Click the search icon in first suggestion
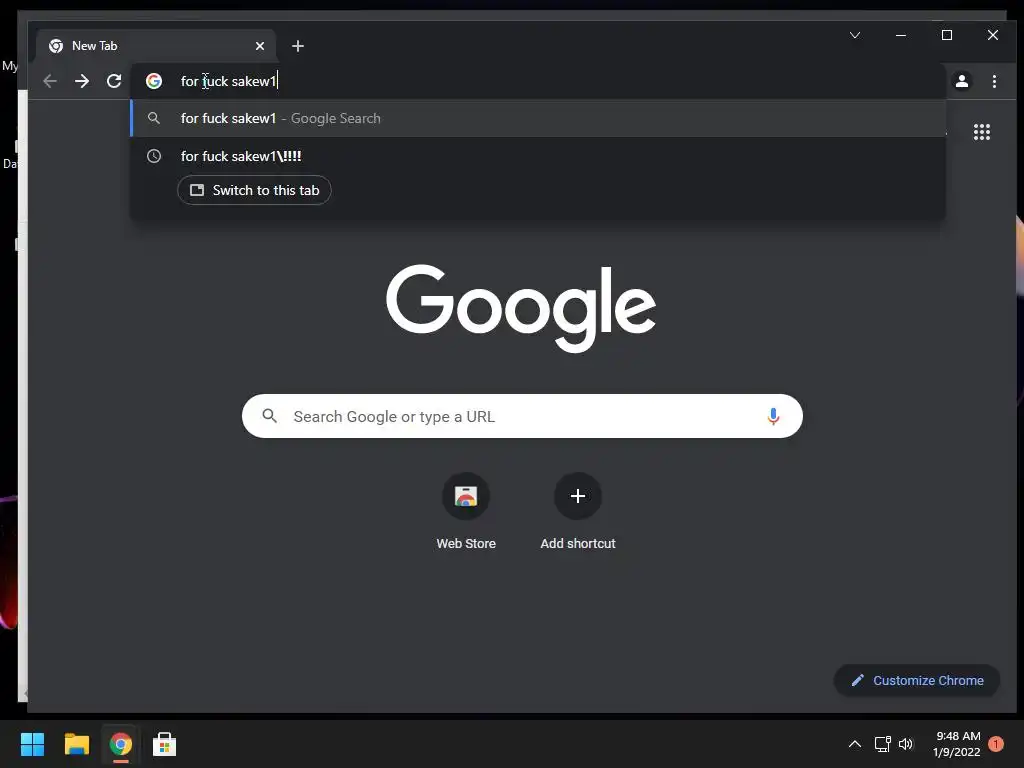1024x768 pixels. (x=154, y=118)
